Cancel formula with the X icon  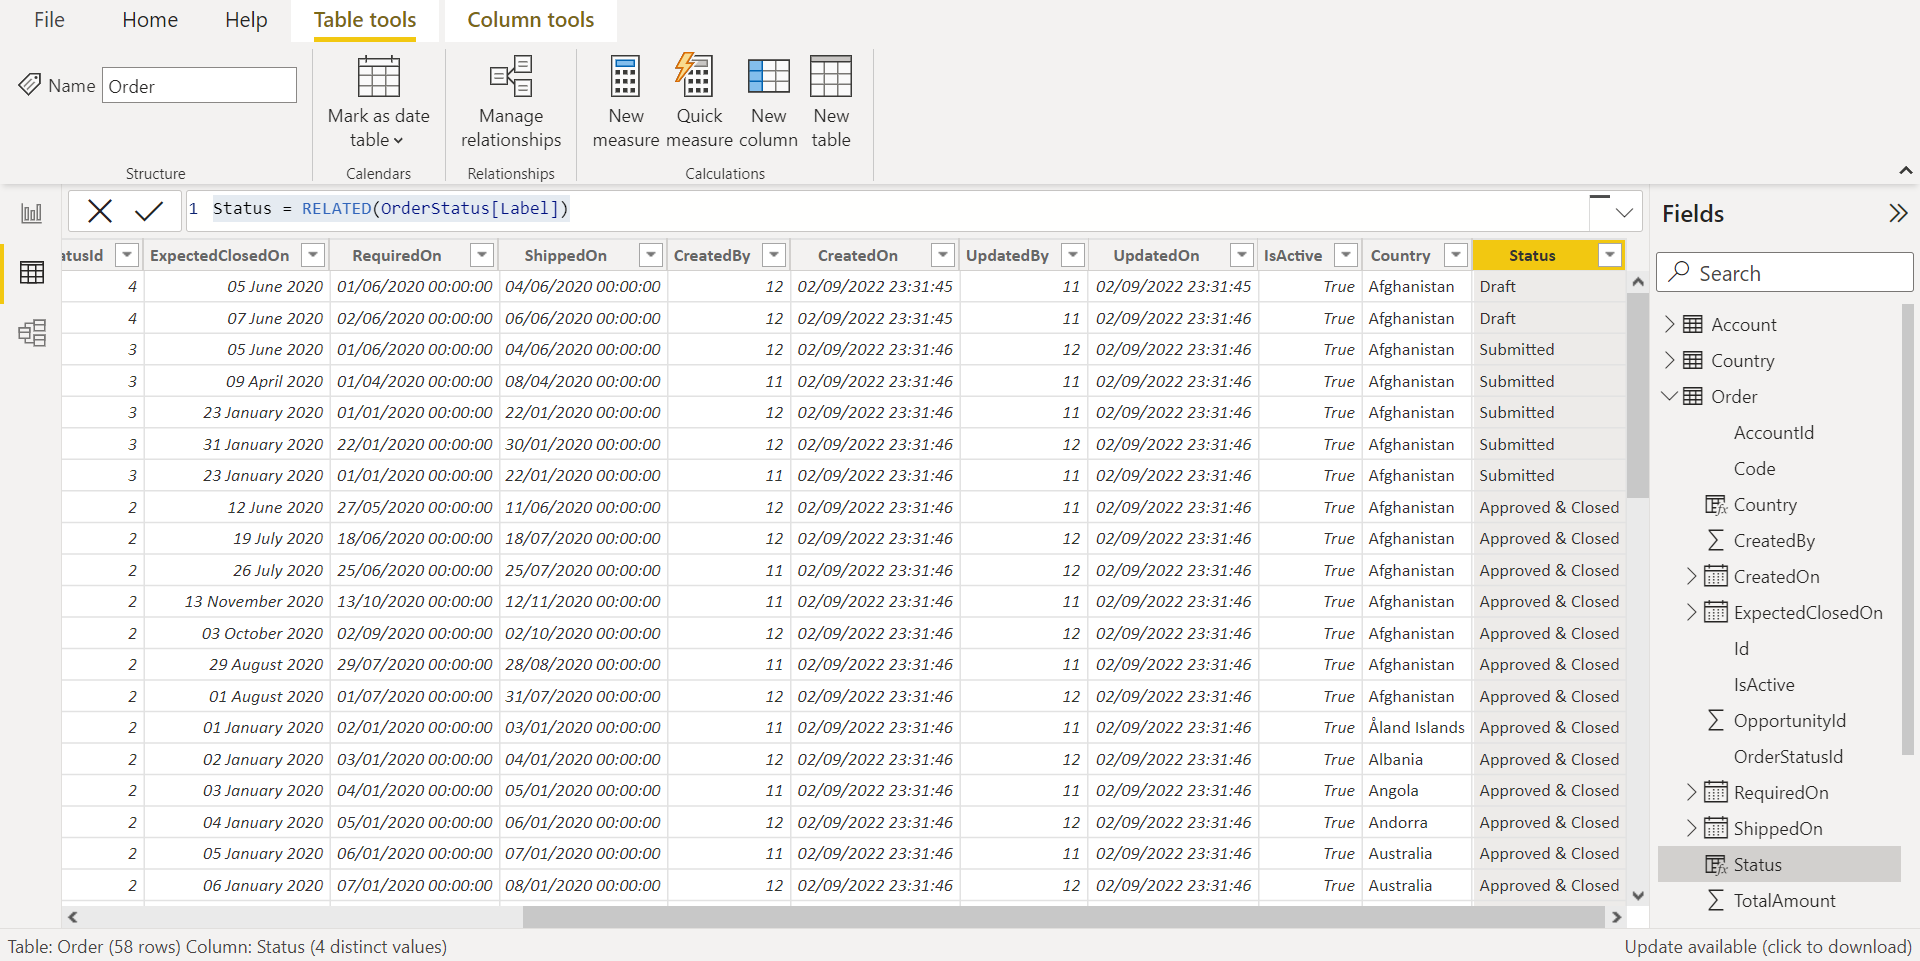point(100,210)
